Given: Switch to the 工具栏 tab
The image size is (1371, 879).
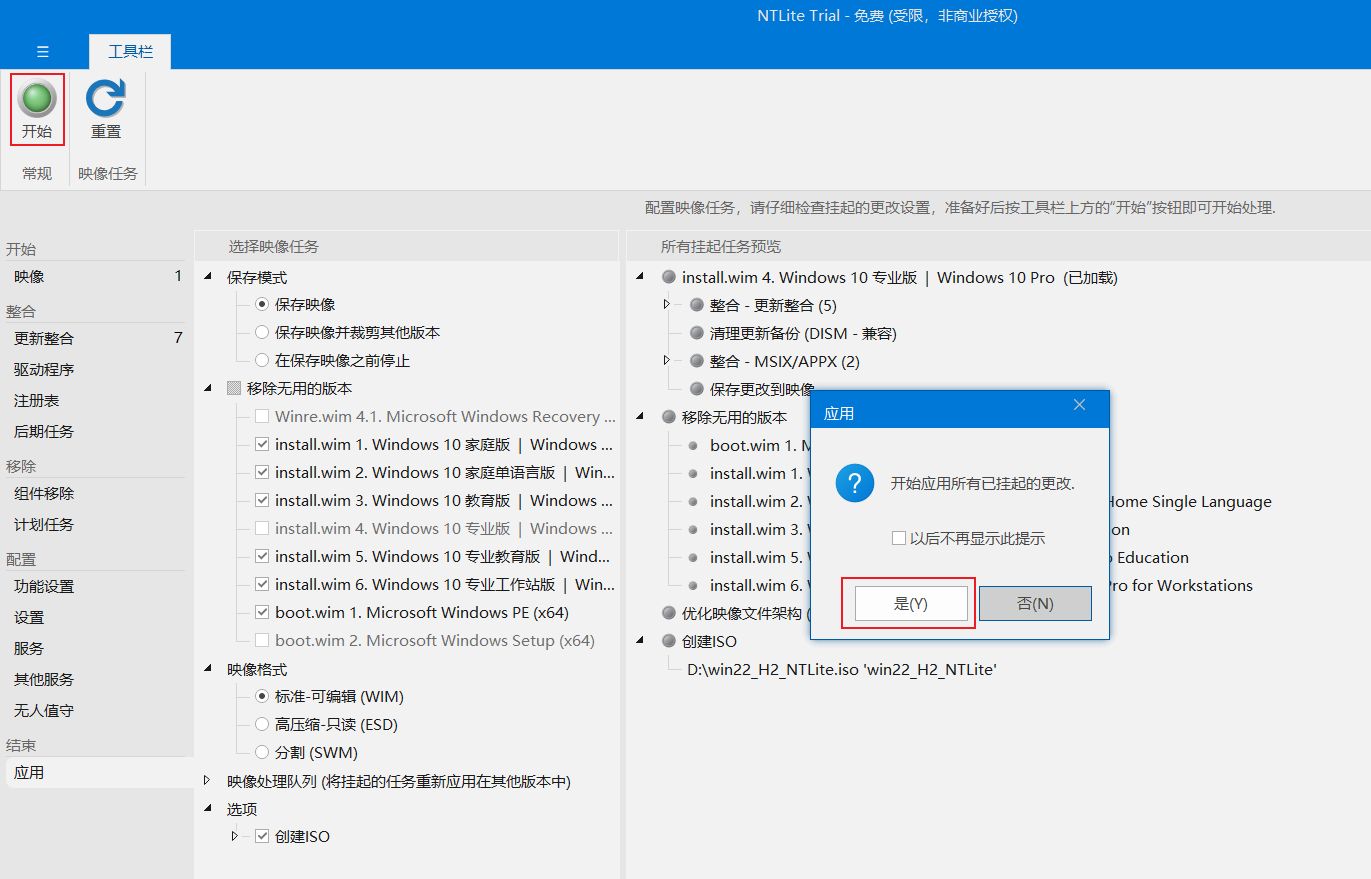Looking at the screenshot, I should [130, 52].
